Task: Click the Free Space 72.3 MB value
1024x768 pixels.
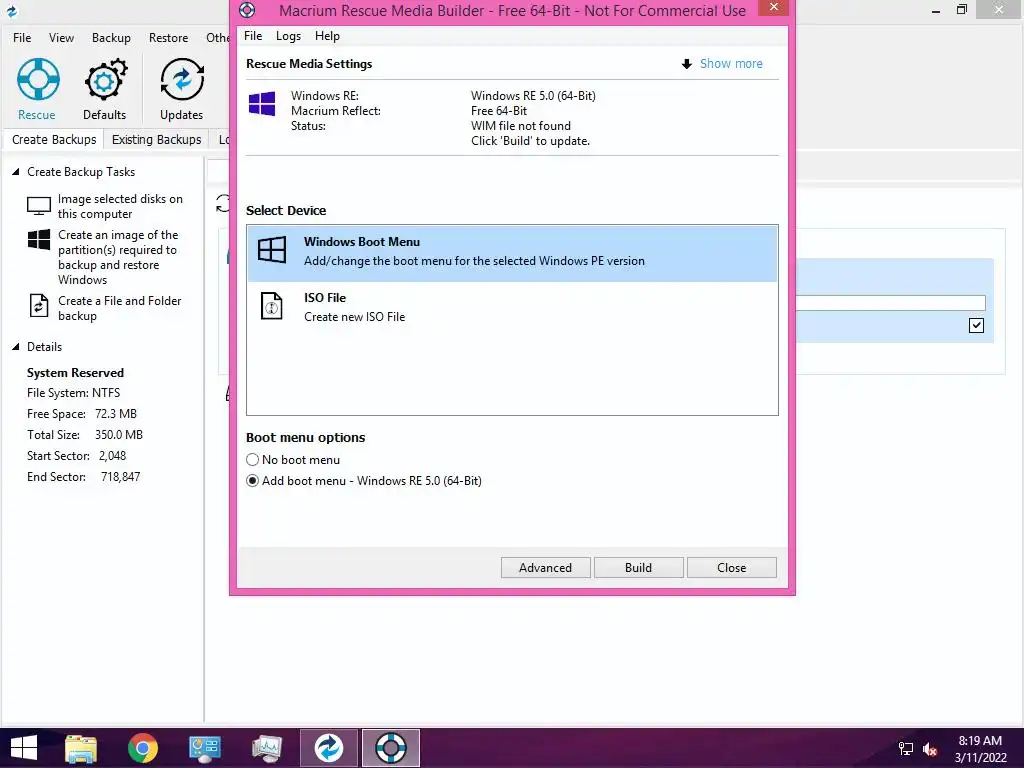Action: (116, 414)
